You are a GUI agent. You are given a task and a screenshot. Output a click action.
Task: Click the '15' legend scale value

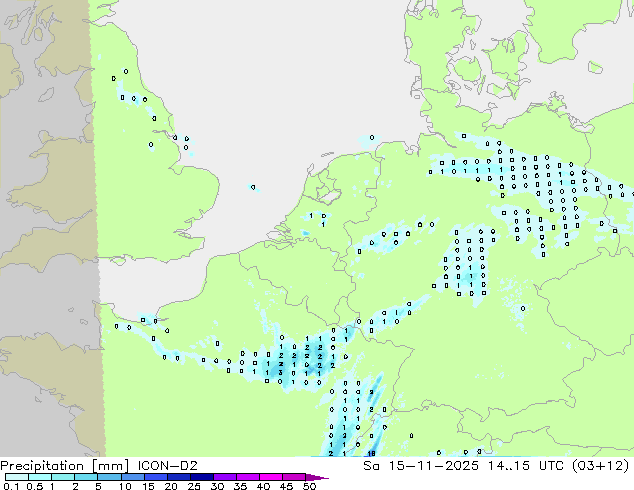coord(148,486)
